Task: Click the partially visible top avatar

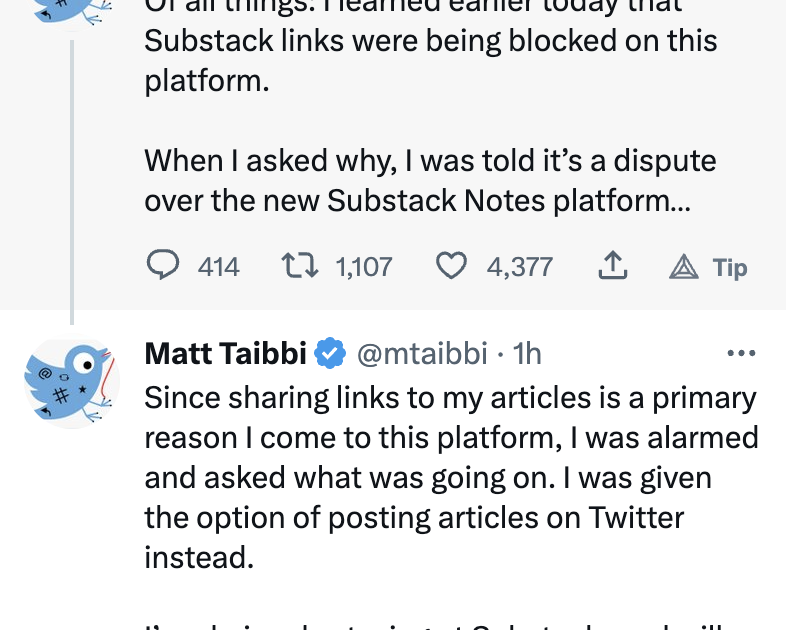Action: coord(71,10)
